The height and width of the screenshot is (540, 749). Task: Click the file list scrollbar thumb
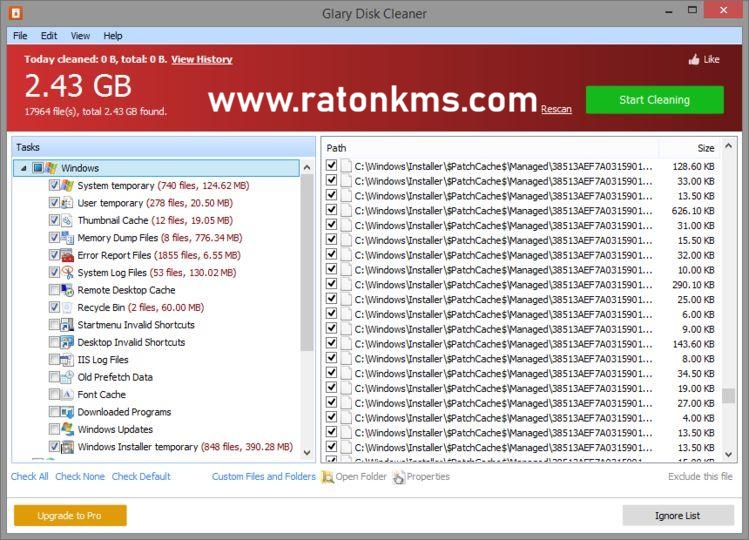click(728, 396)
